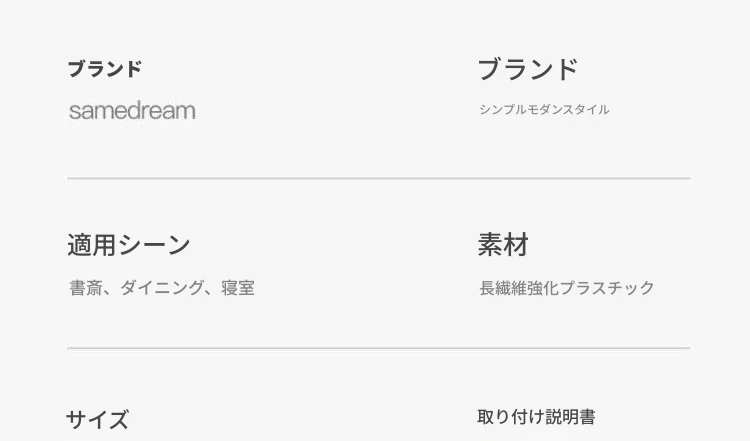The width and height of the screenshot is (750, 441).
Task: Click the ブランド heading above シンプルモダンスタイル
Action: (x=528, y=69)
